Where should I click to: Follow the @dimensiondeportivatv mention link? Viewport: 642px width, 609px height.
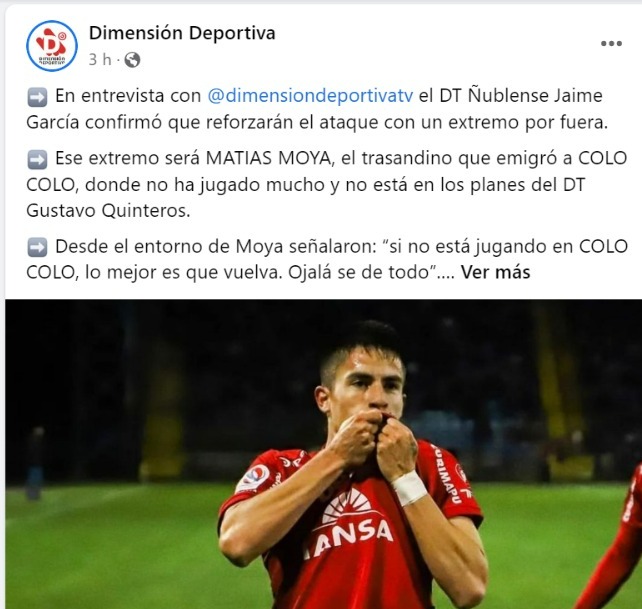tap(310, 96)
